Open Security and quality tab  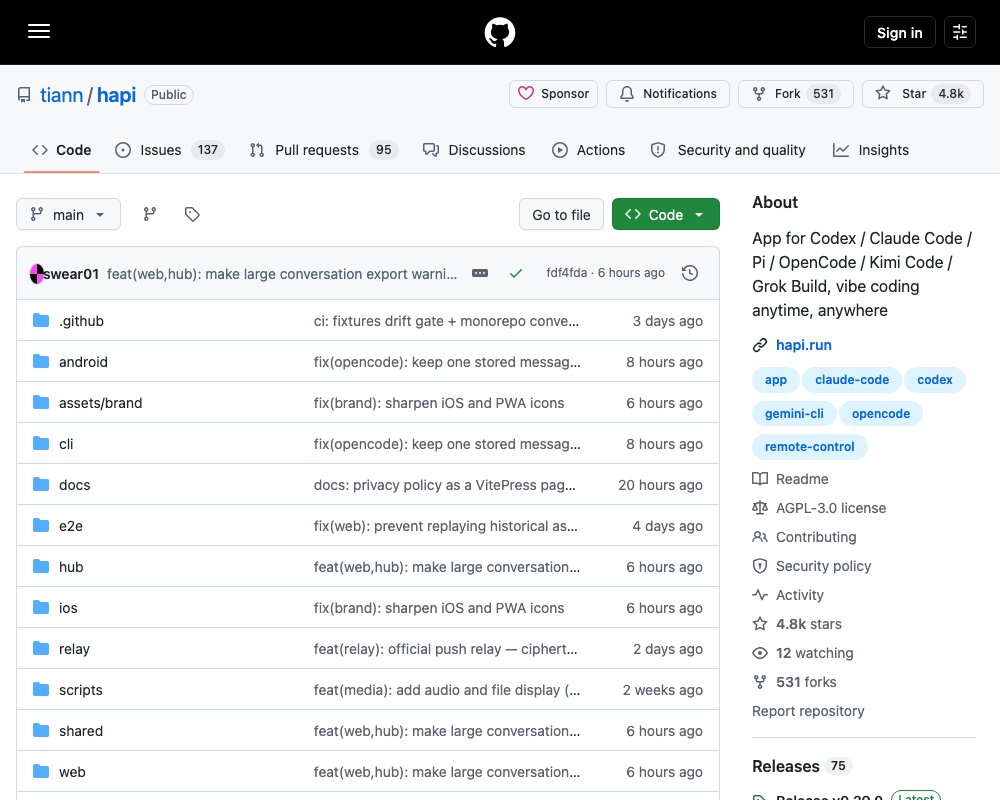[728, 150]
